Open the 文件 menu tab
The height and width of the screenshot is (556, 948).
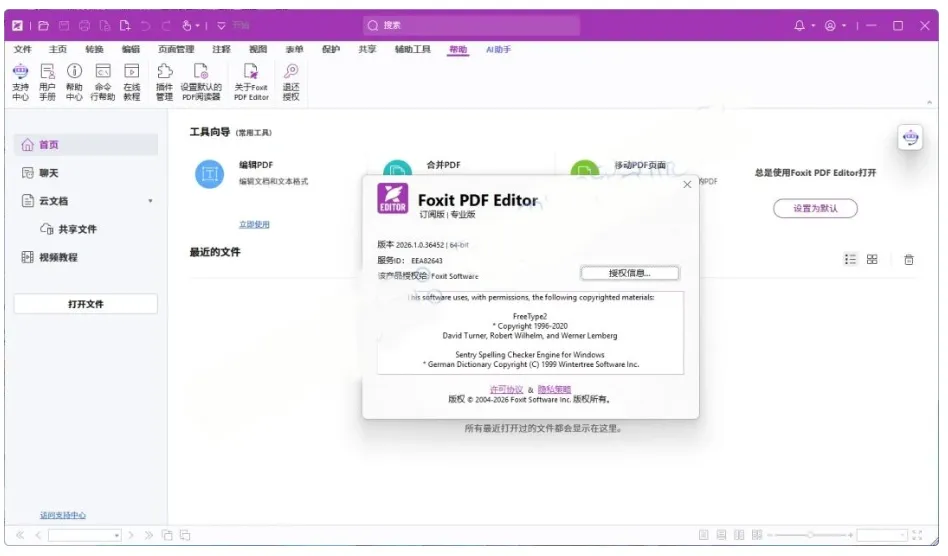coord(22,49)
